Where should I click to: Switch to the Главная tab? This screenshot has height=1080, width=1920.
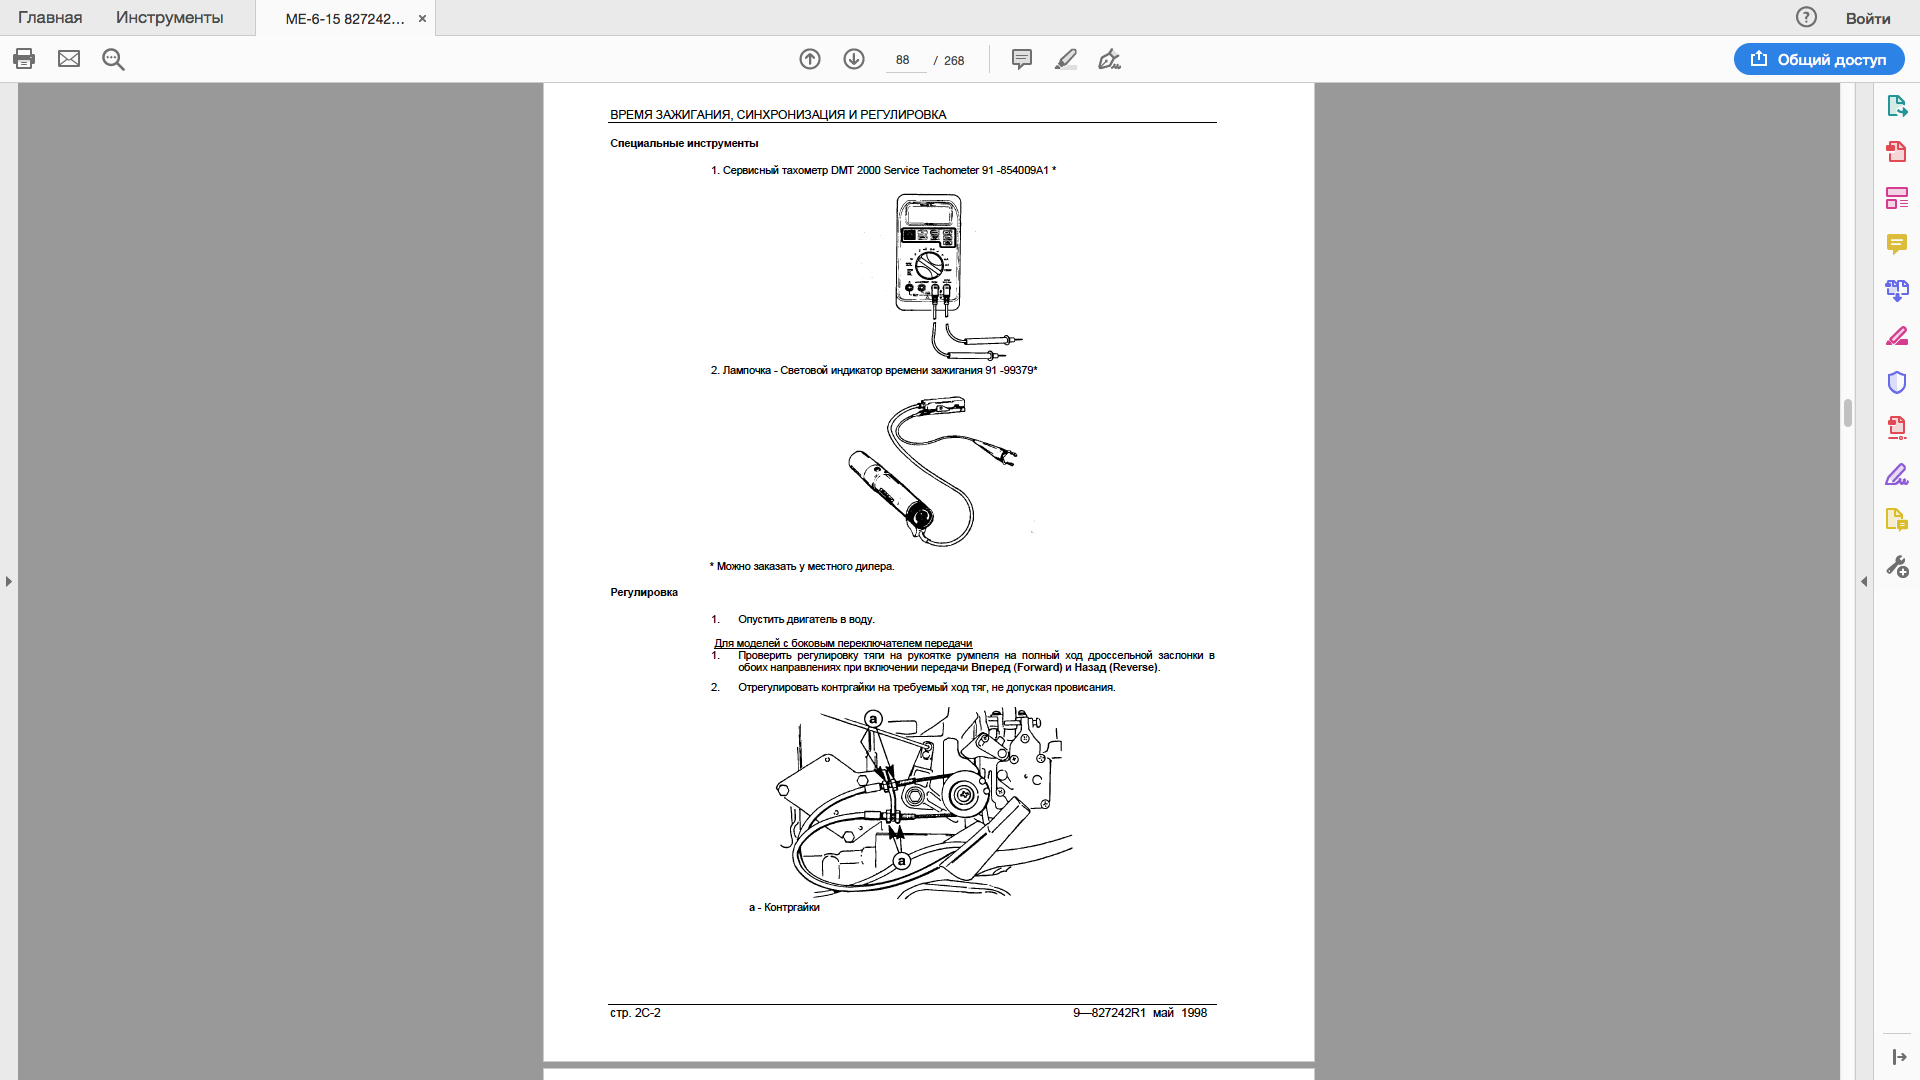coord(50,18)
